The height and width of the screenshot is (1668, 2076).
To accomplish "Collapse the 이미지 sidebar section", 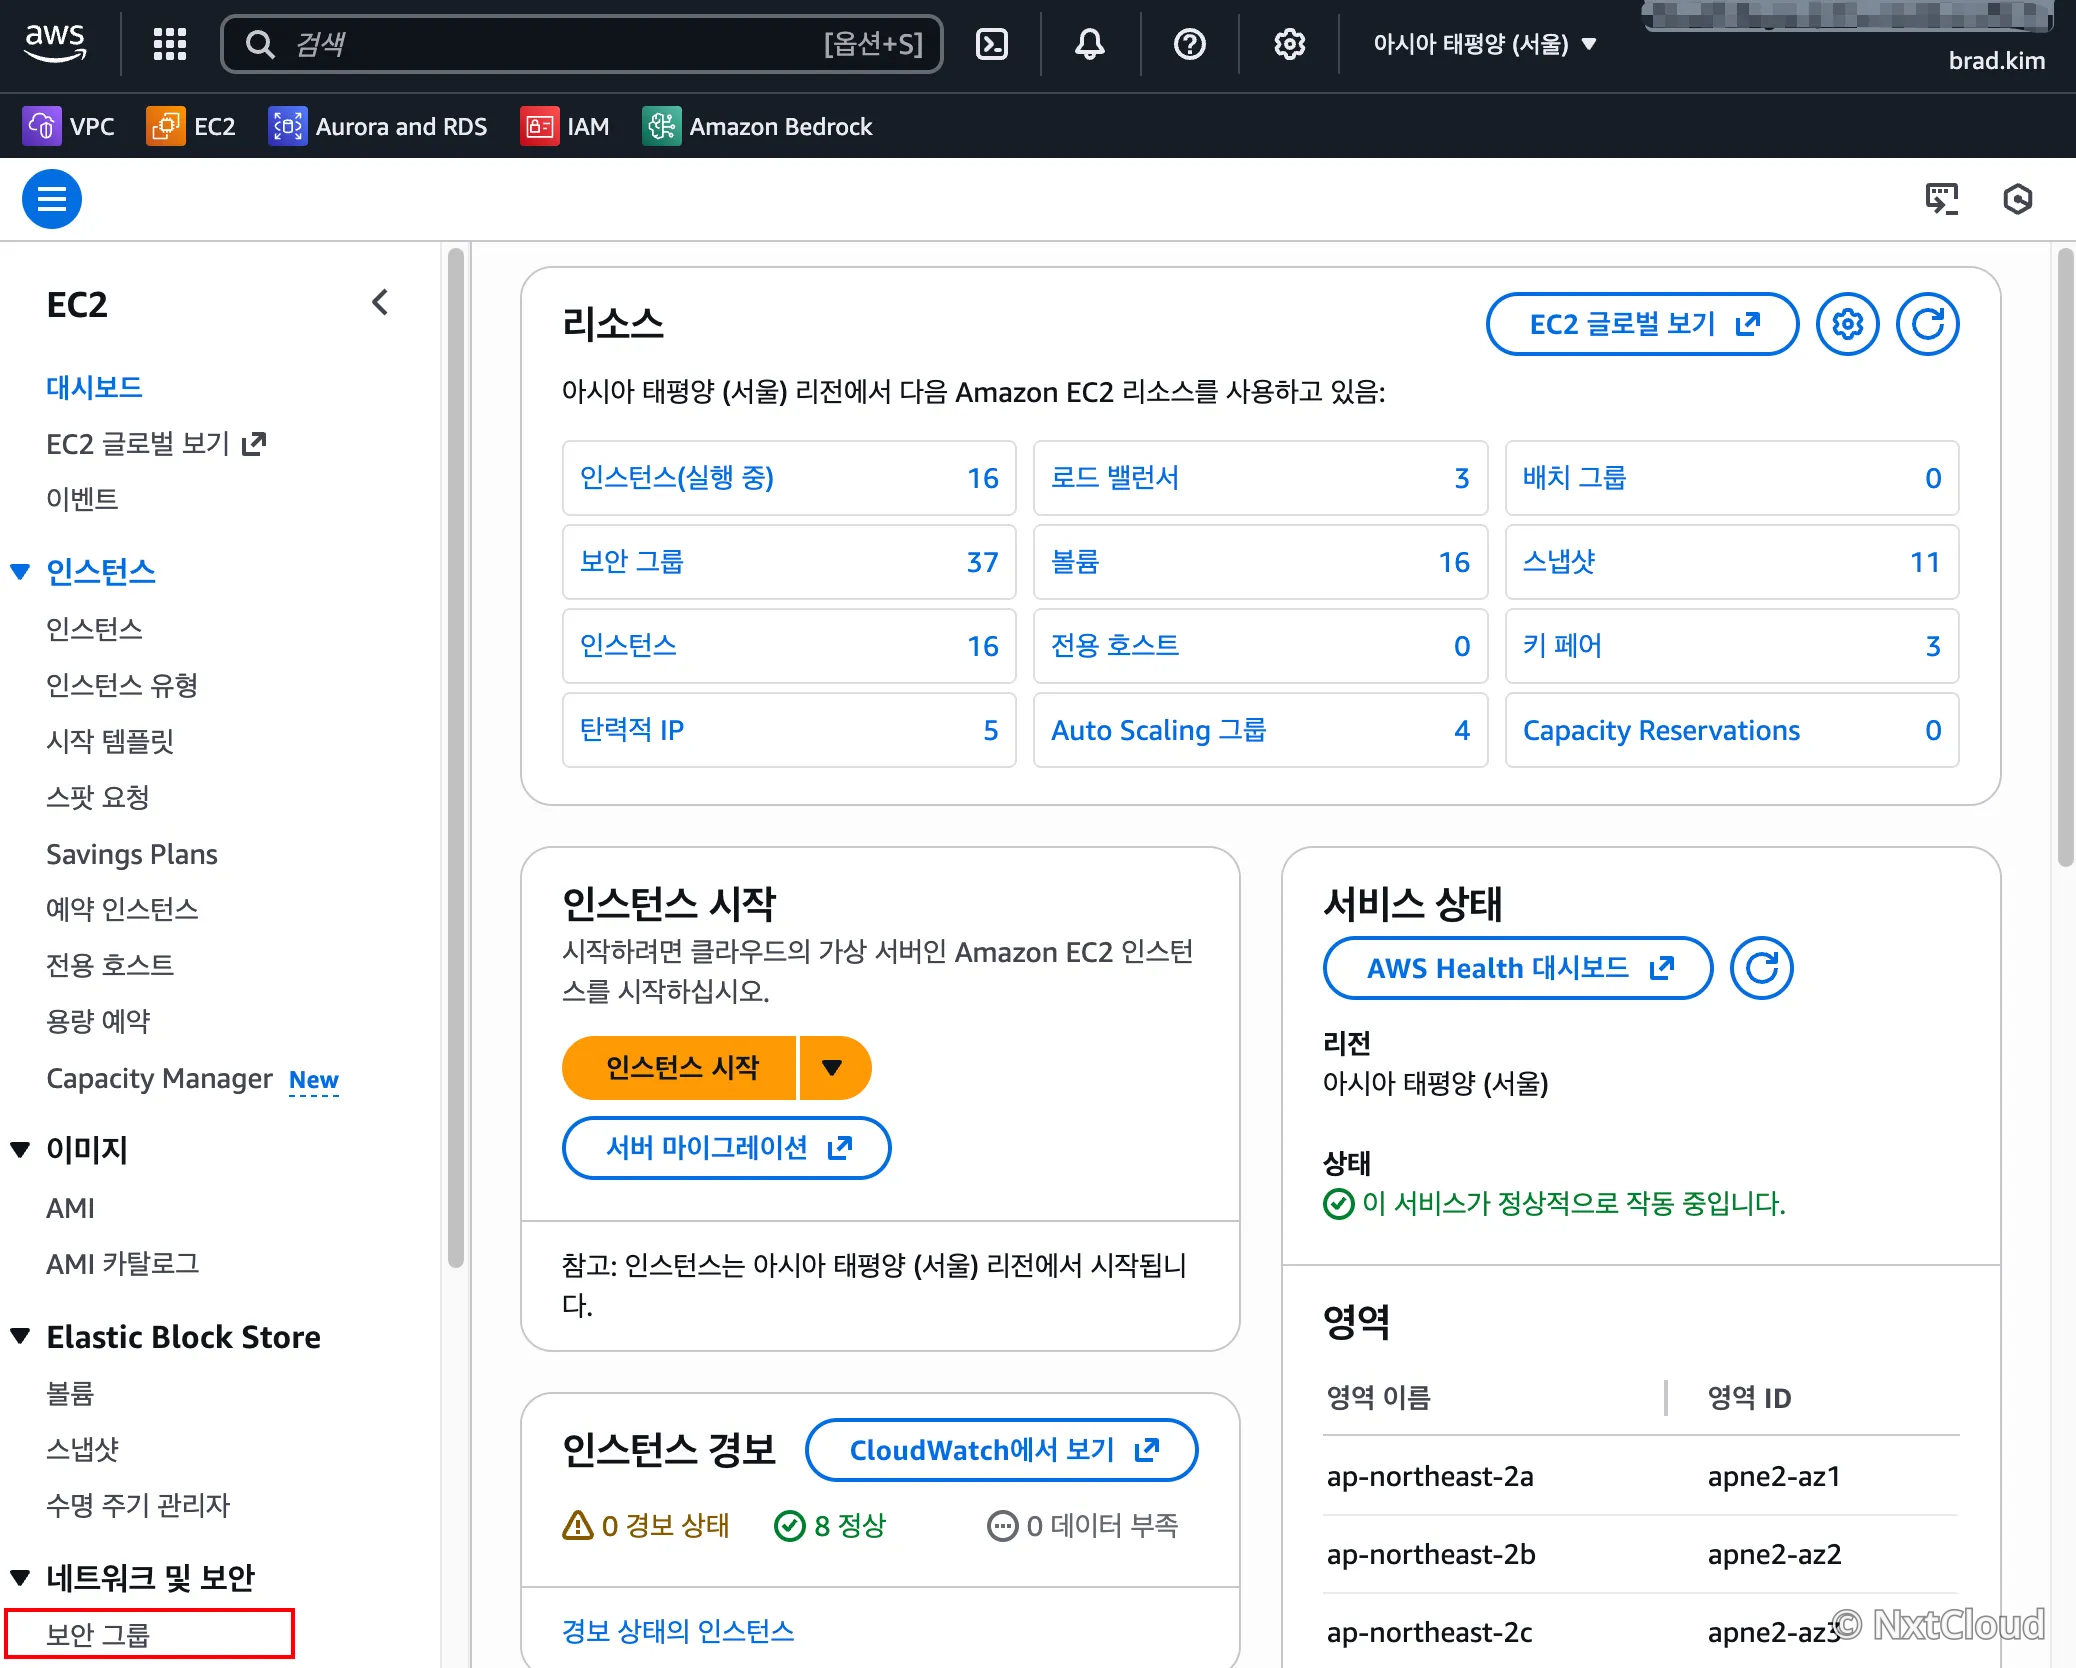I will (20, 1150).
